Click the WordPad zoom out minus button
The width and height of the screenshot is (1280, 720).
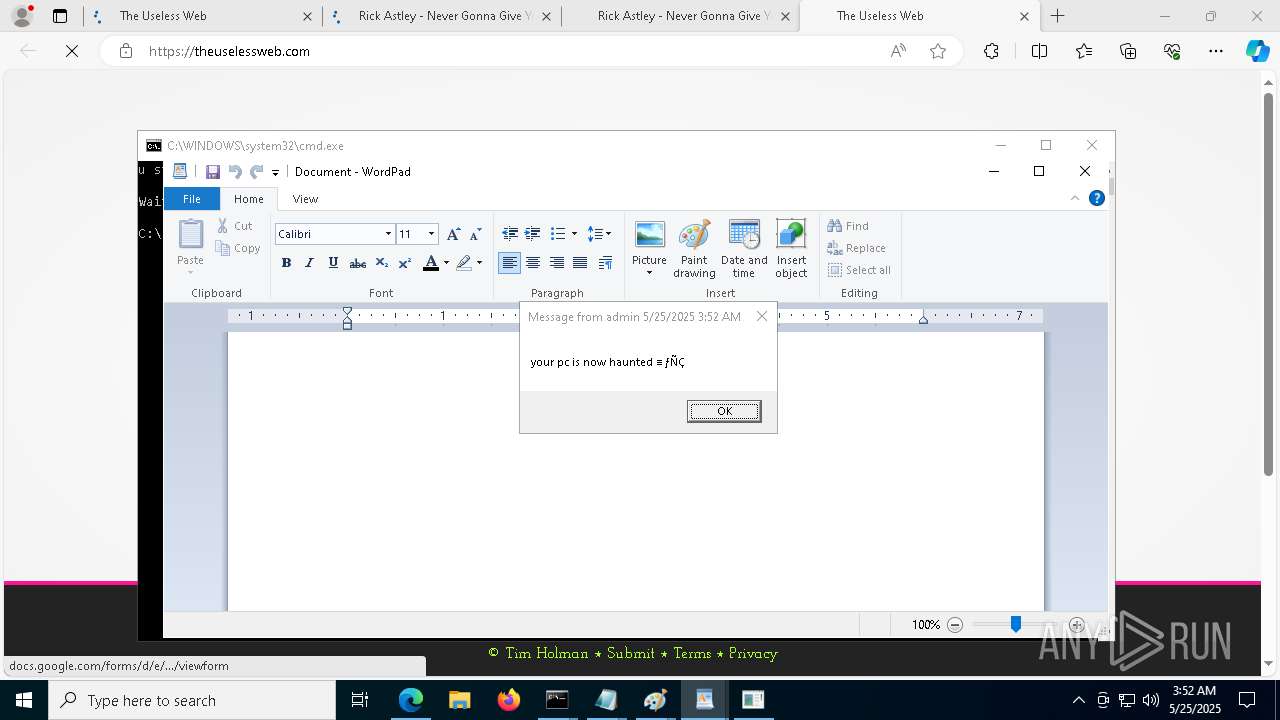[x=955, y=625]
